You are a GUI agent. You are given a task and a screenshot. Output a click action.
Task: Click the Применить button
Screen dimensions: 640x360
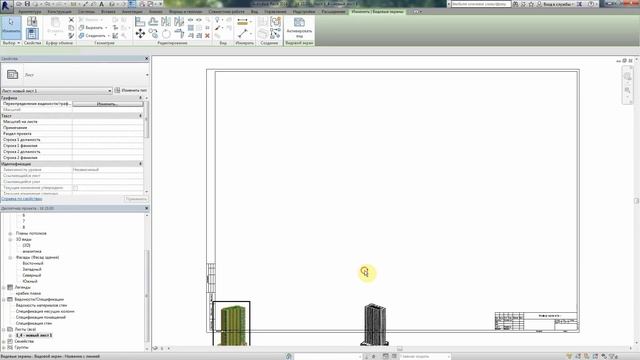[136, 199]
